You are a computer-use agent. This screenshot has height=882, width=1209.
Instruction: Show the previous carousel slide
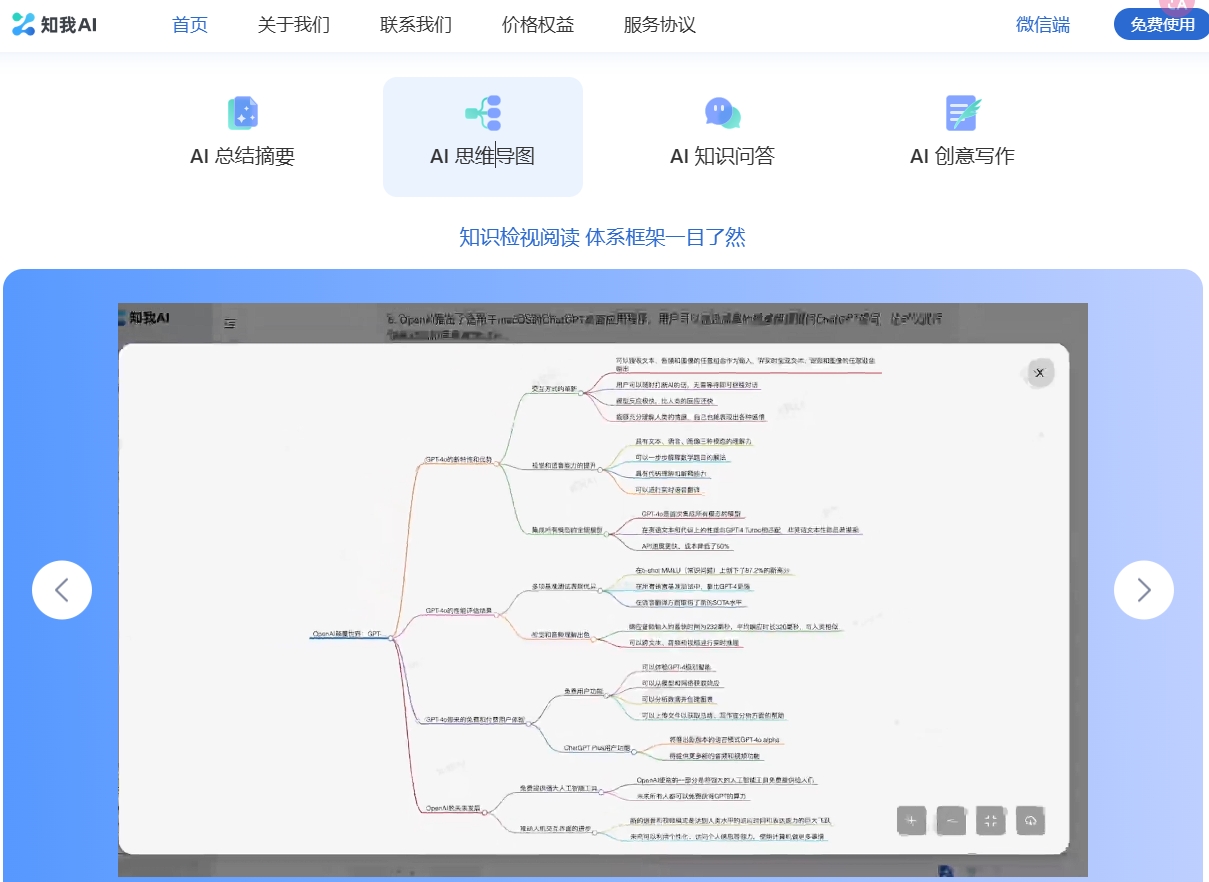[x=62, y=590]
